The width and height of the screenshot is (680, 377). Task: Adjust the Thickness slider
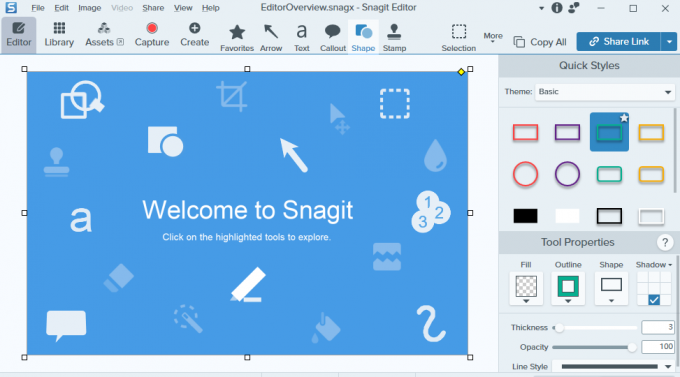point(559,328)
